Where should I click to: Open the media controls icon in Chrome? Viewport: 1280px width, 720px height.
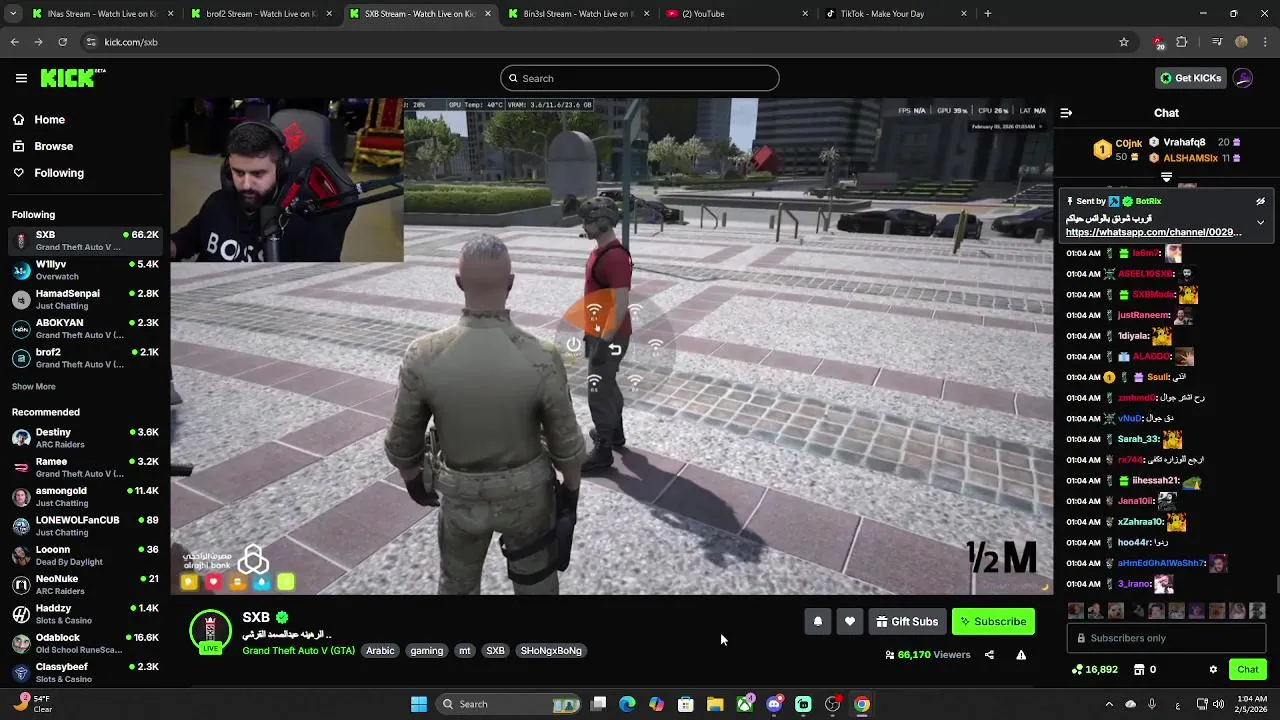(x=1217, y=42)
